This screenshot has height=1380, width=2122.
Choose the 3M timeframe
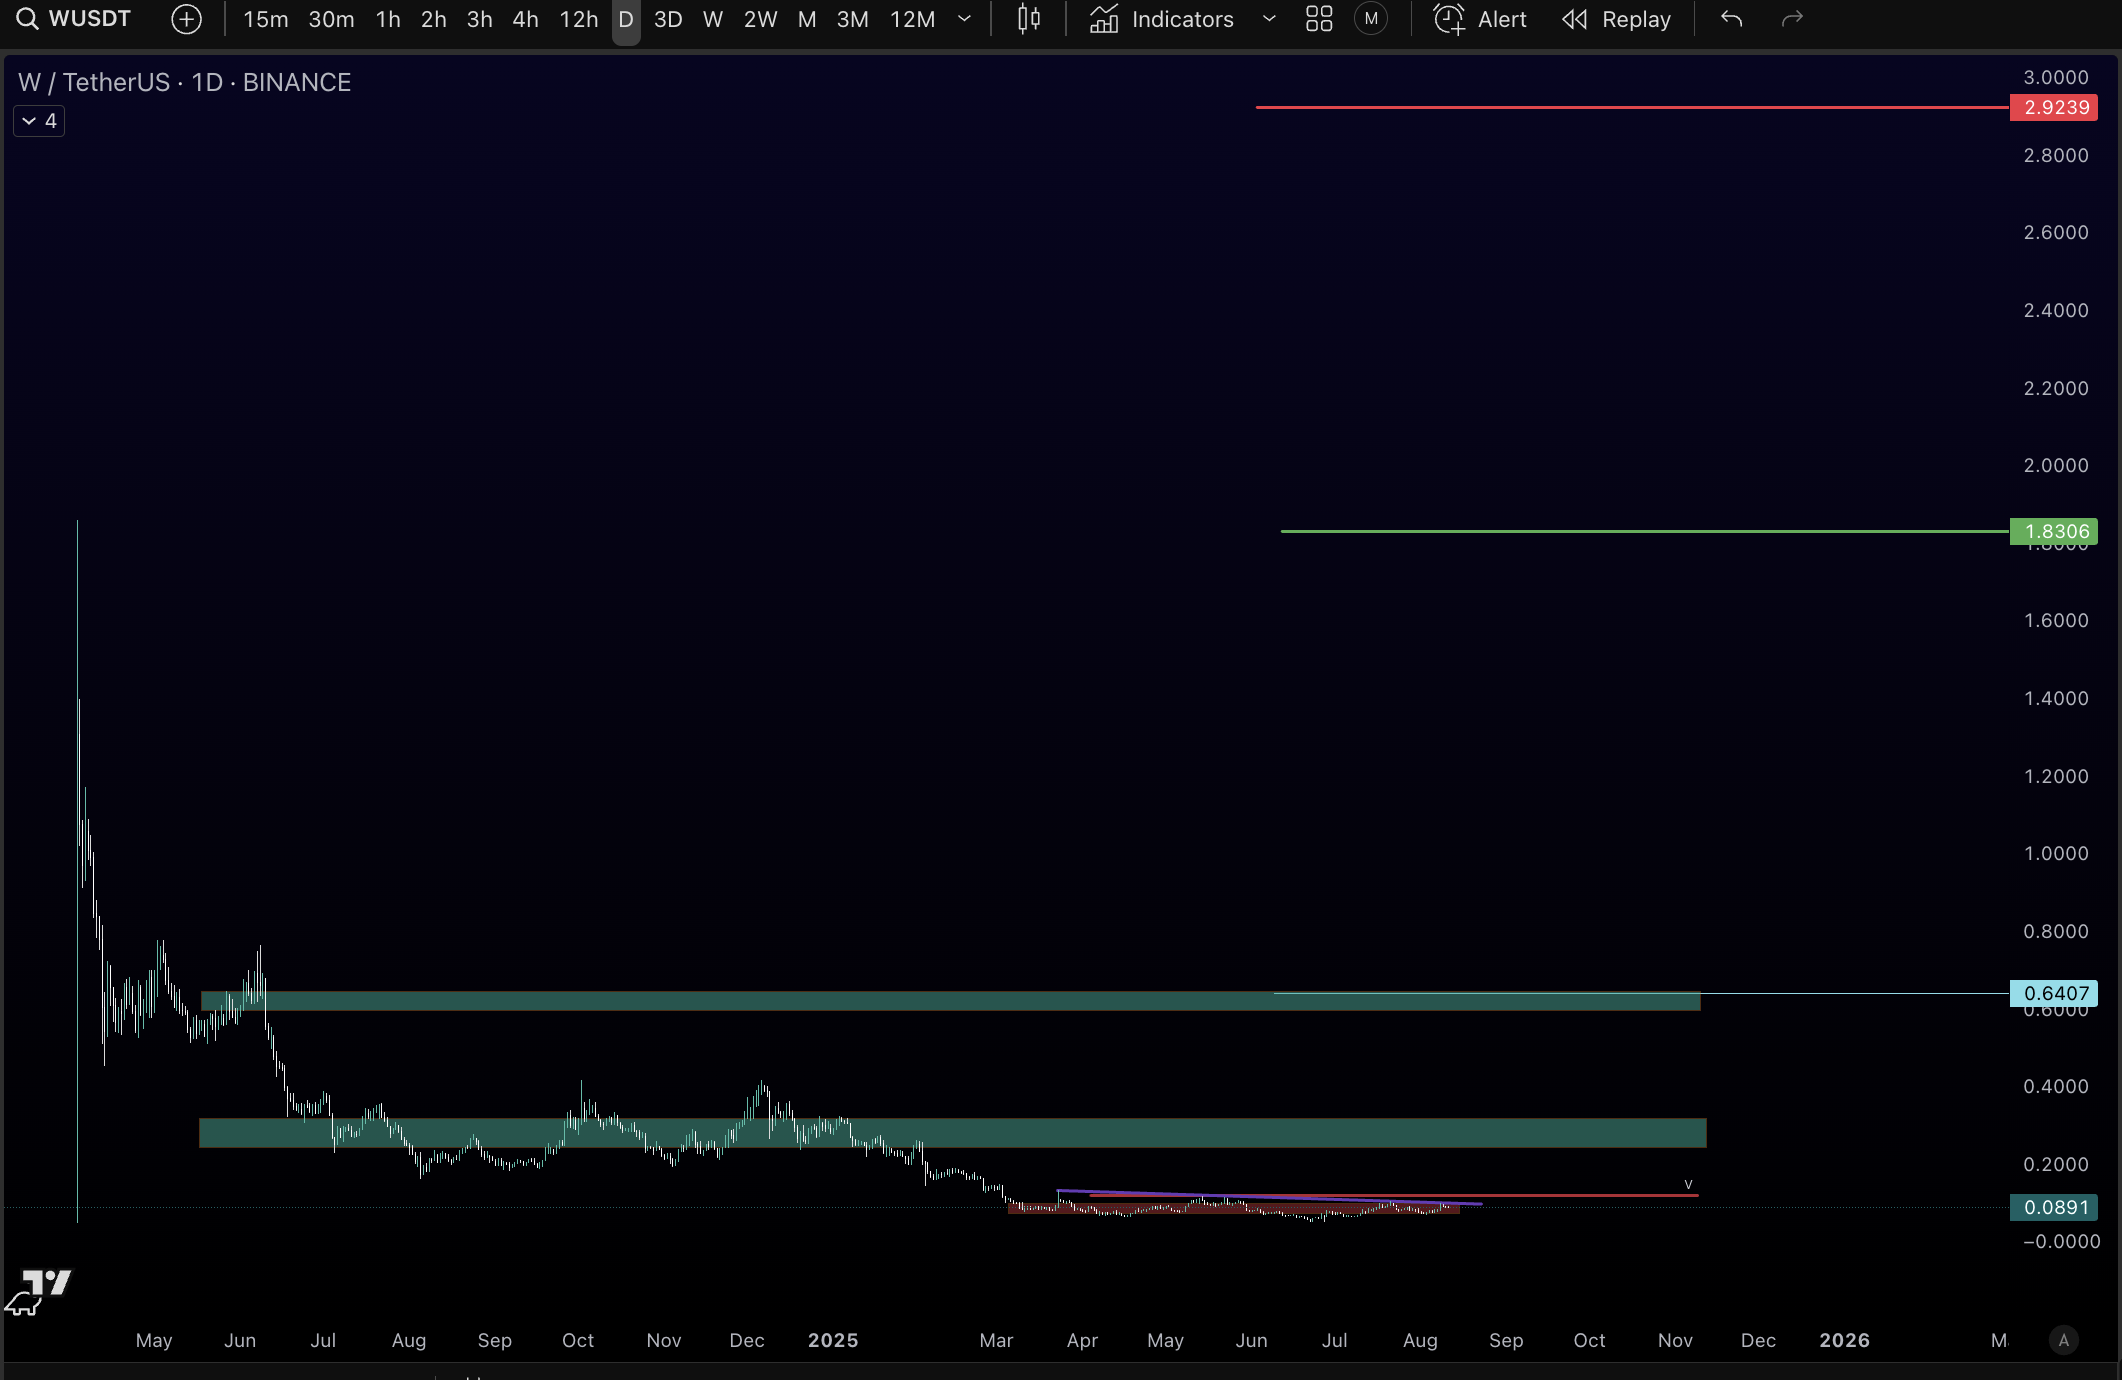853,19
